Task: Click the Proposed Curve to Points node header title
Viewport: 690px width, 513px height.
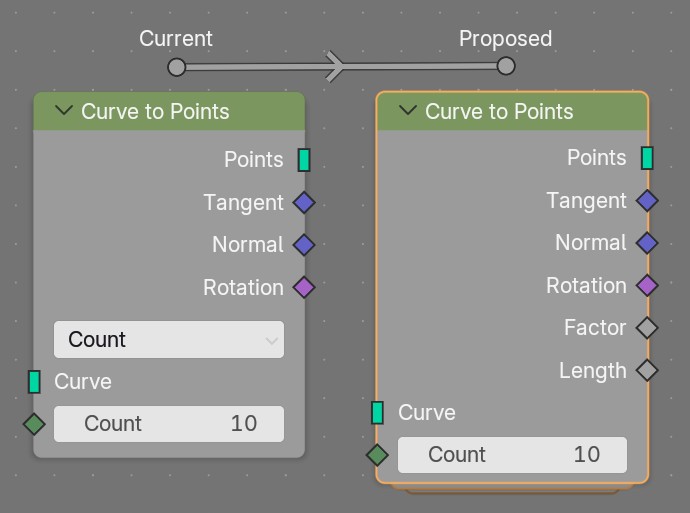Action: click(499, 111)
